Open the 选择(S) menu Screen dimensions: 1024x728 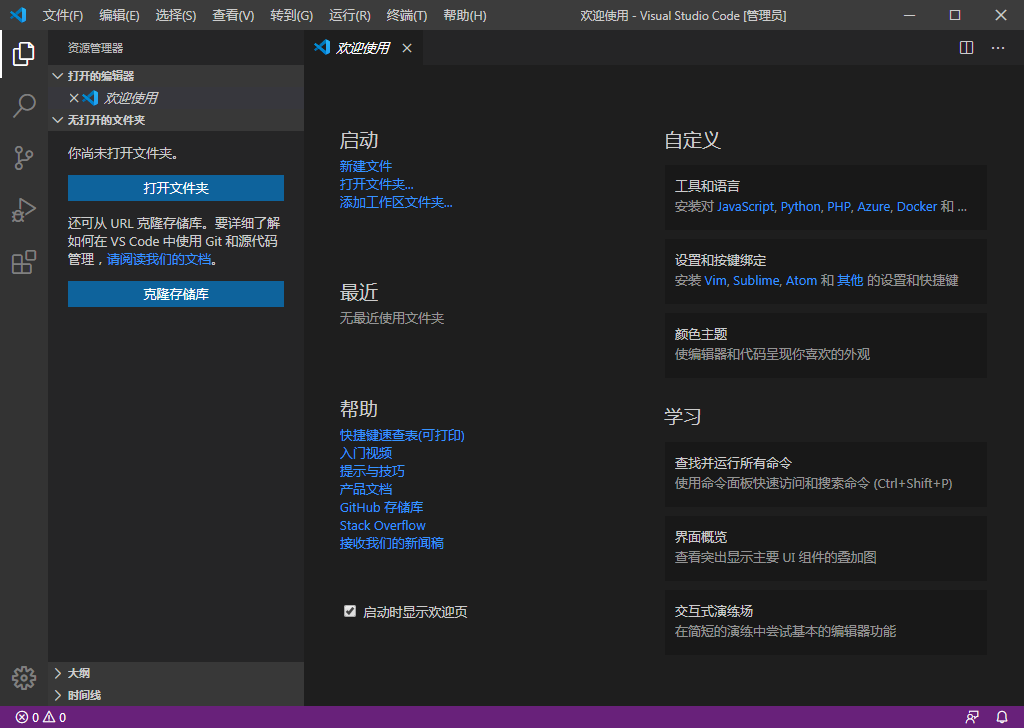(176, 15)
